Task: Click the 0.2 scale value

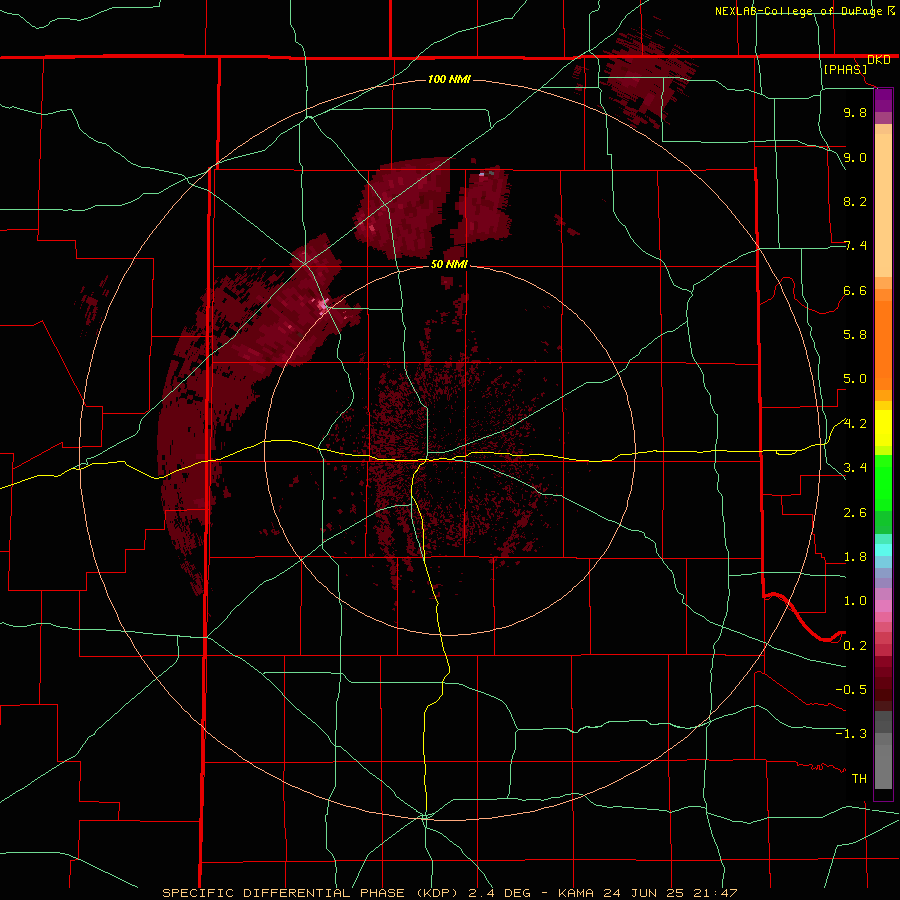Action: coord(855,646)
